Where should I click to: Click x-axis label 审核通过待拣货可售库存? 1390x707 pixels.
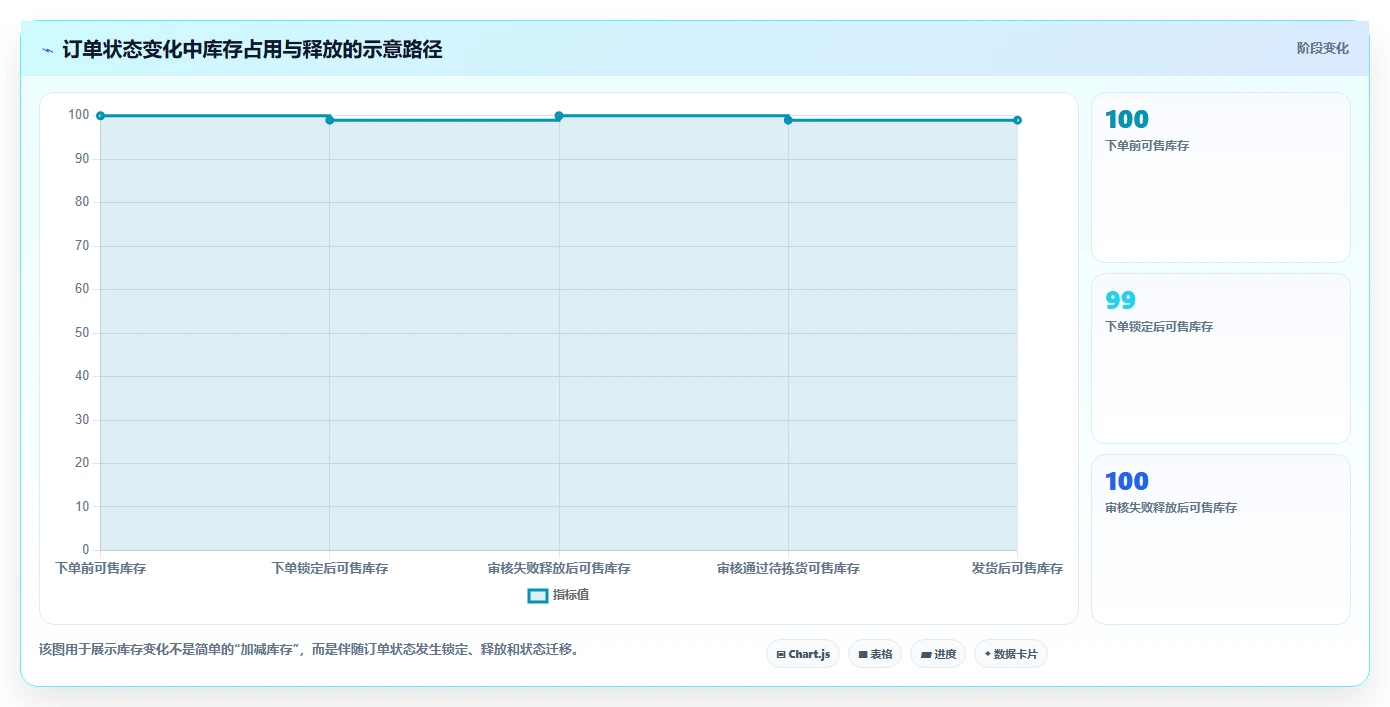(x=788, y=568)
